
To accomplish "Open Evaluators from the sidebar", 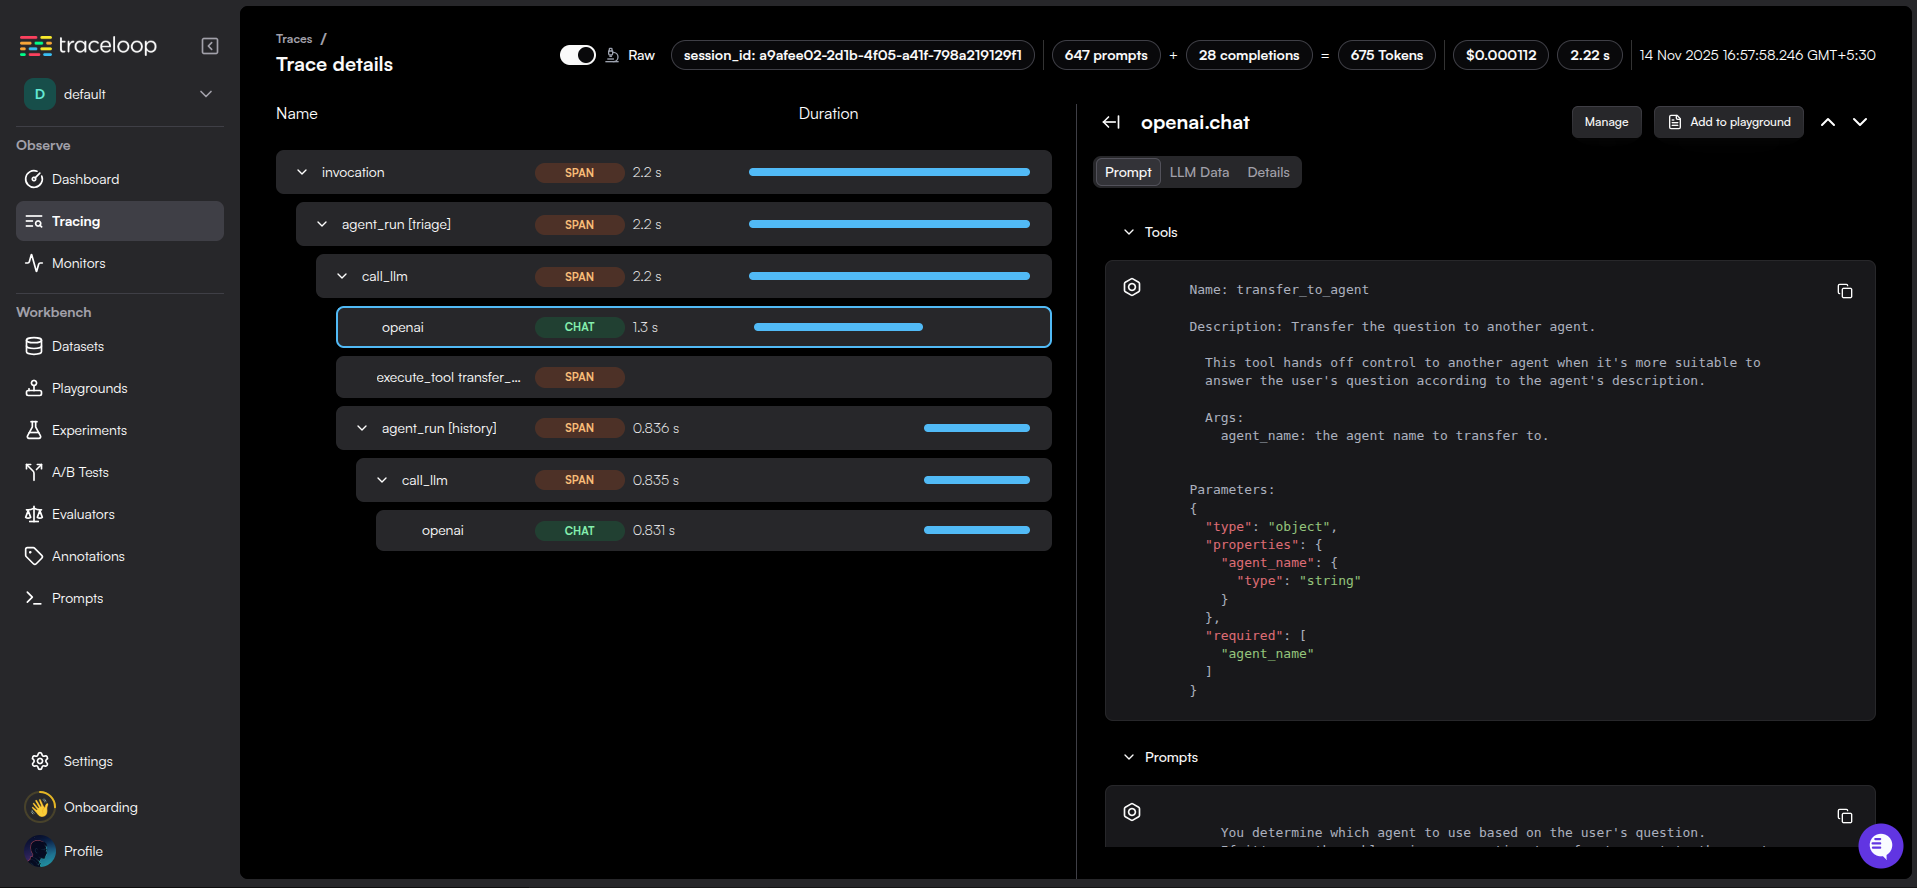I will click(x=83, y=514).
